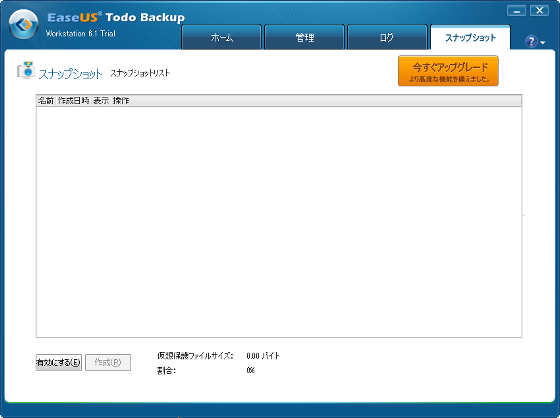Click the 操作 column header
Viewport: 560px width, 418px height.
[x=121, y=101]
